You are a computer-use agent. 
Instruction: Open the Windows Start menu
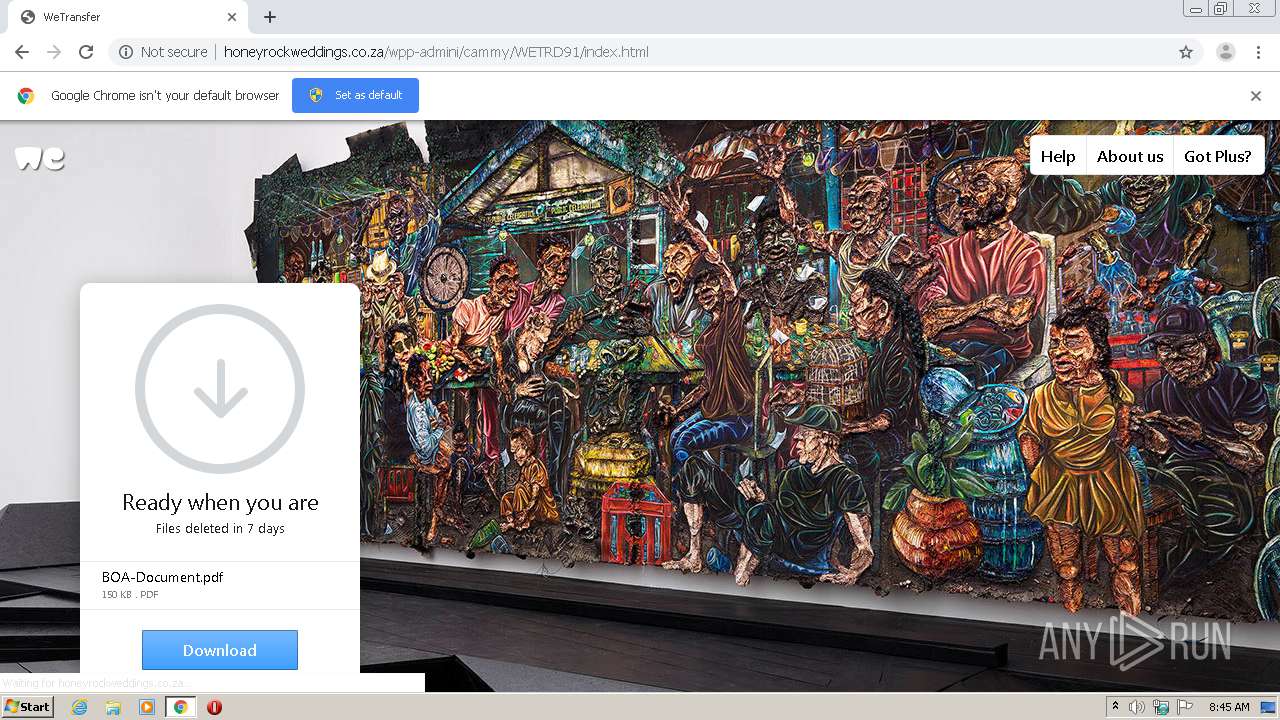coord(28,707)
